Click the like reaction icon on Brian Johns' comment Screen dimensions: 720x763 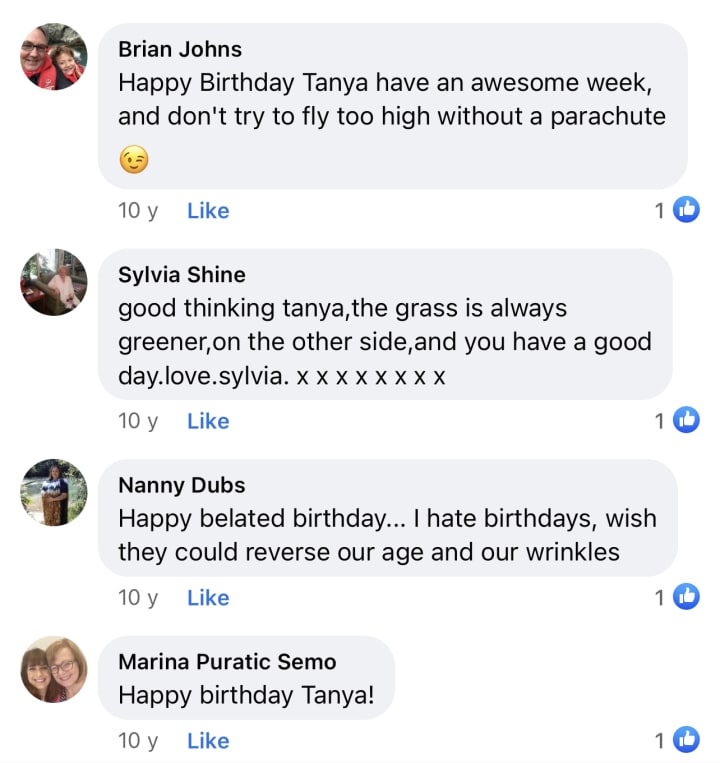(686, 210)
